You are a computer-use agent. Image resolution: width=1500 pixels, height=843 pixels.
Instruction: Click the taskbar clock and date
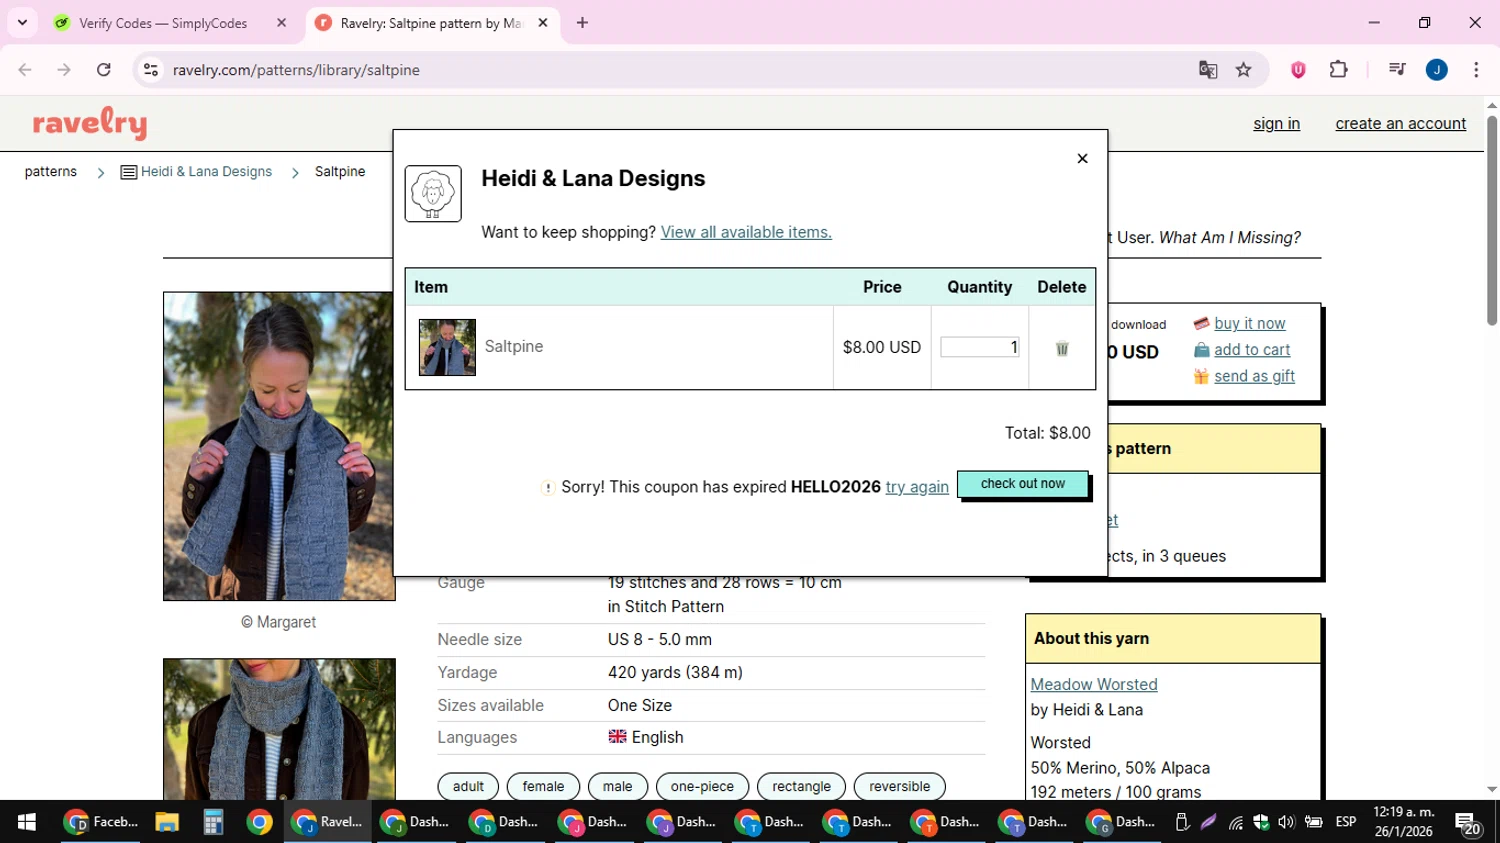point(1404,822)
